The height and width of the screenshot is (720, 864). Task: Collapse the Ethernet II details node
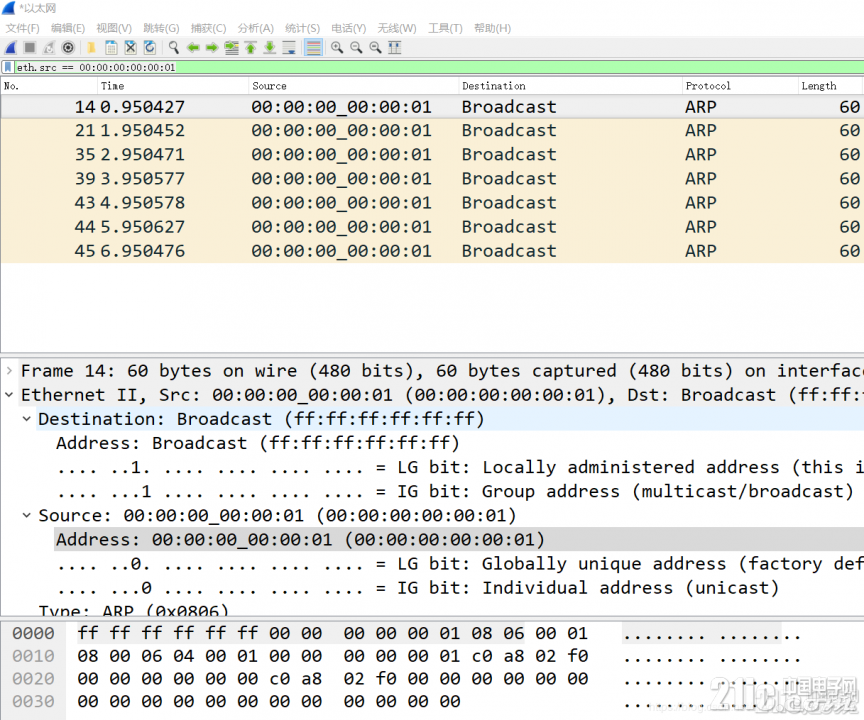tap(9, 395)
